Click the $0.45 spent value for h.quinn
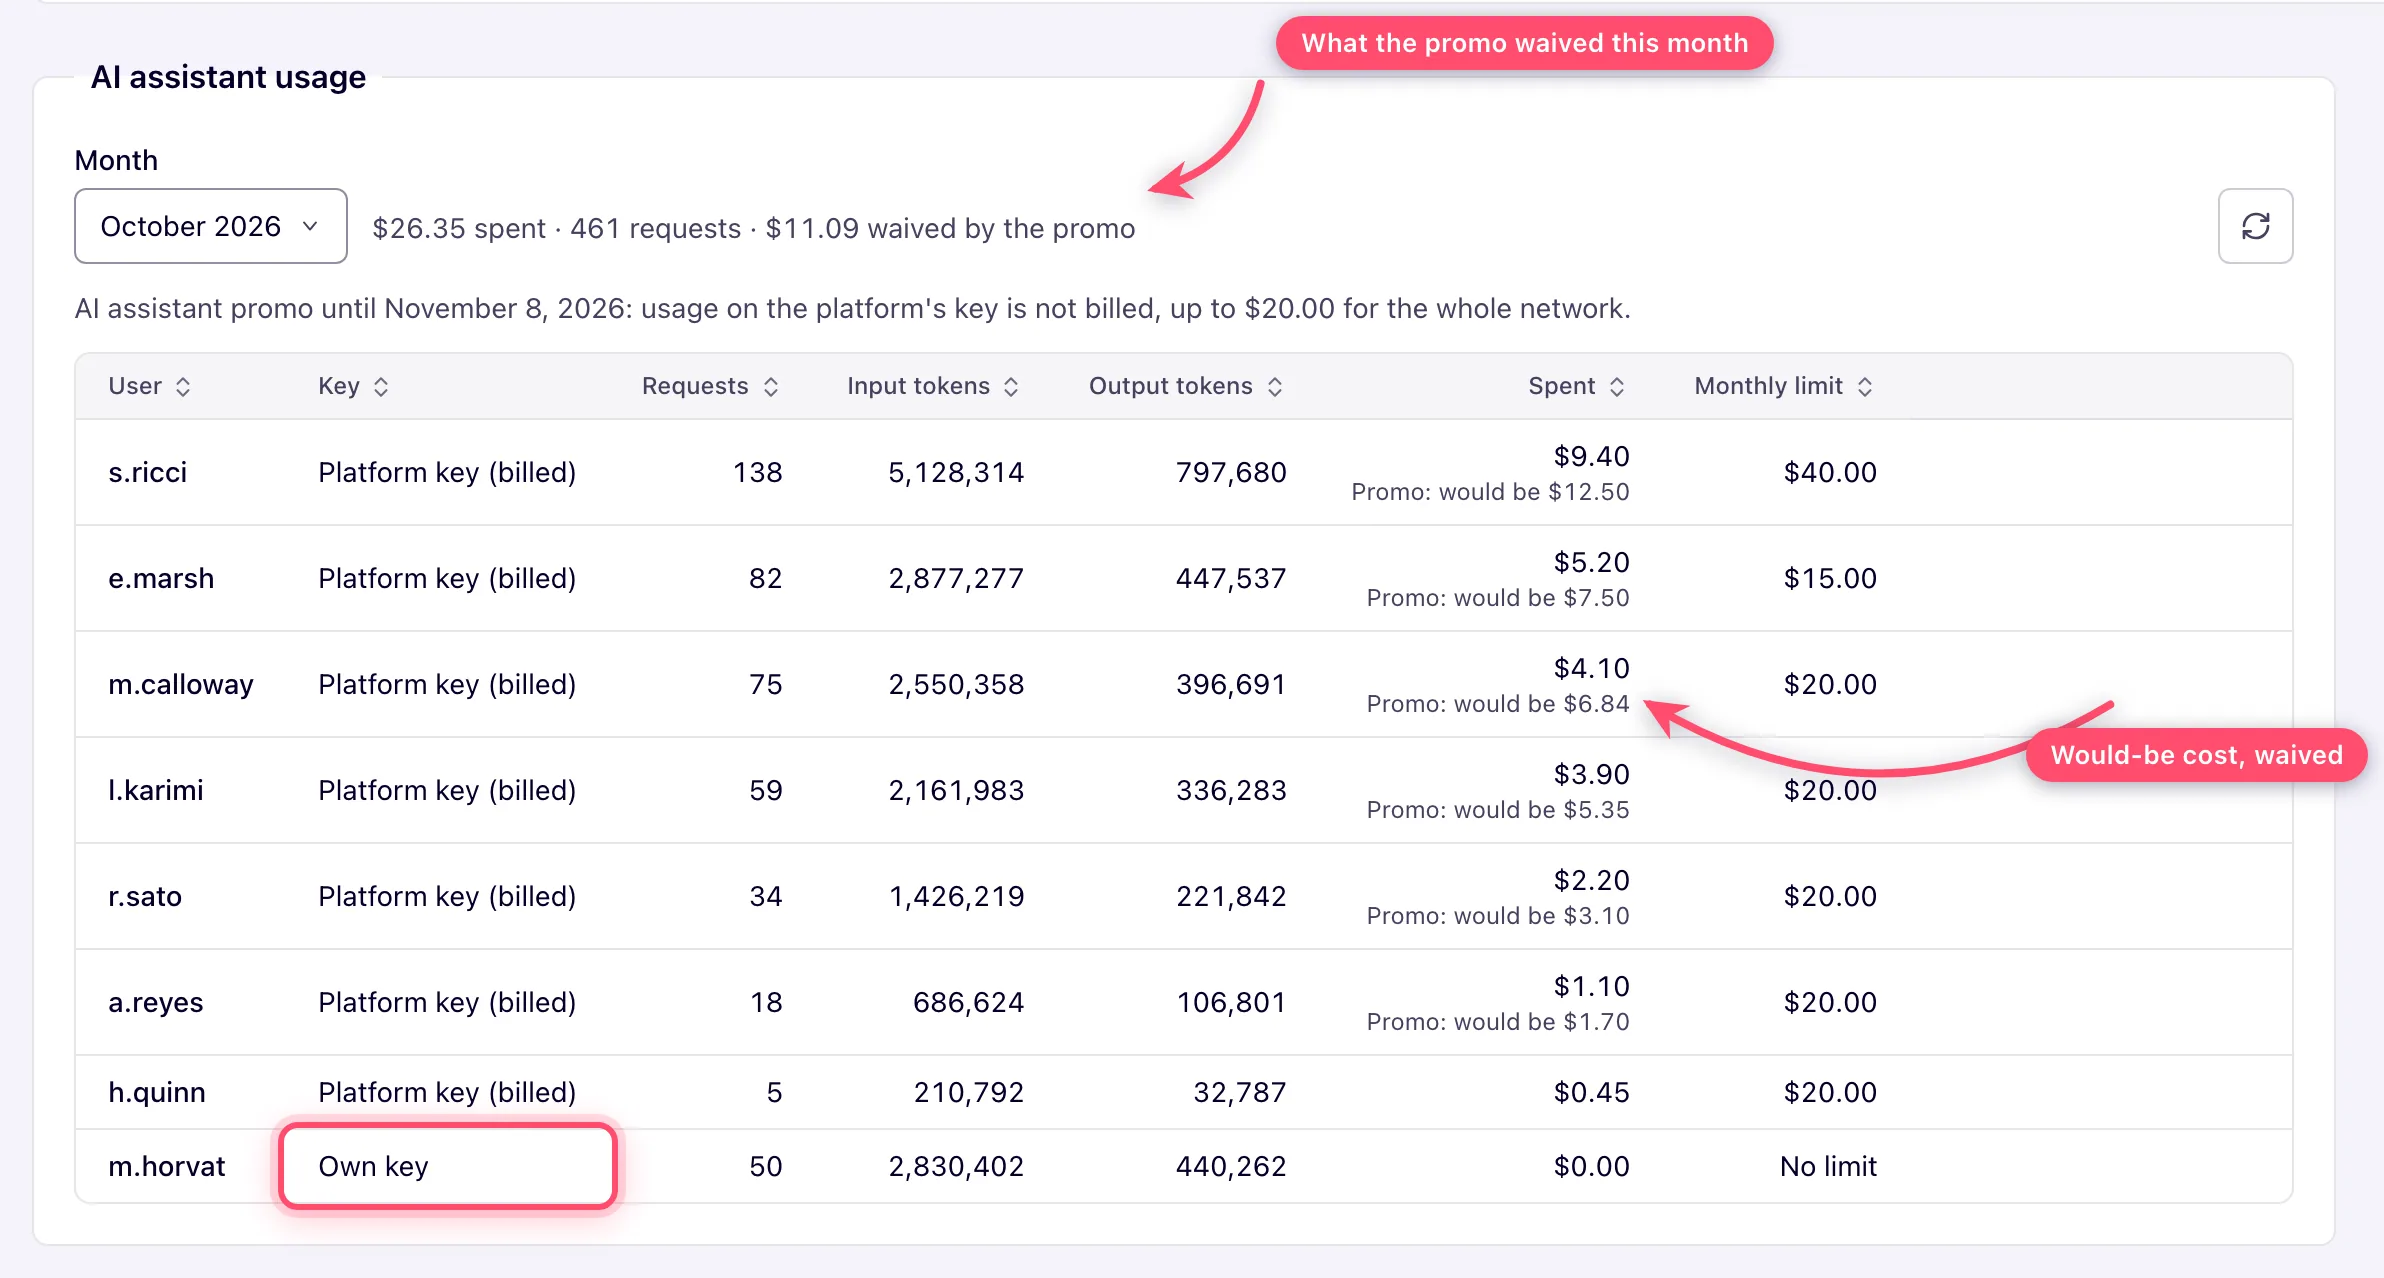This screenshot has width=2384, height=1278. tap(1591, 1092)
